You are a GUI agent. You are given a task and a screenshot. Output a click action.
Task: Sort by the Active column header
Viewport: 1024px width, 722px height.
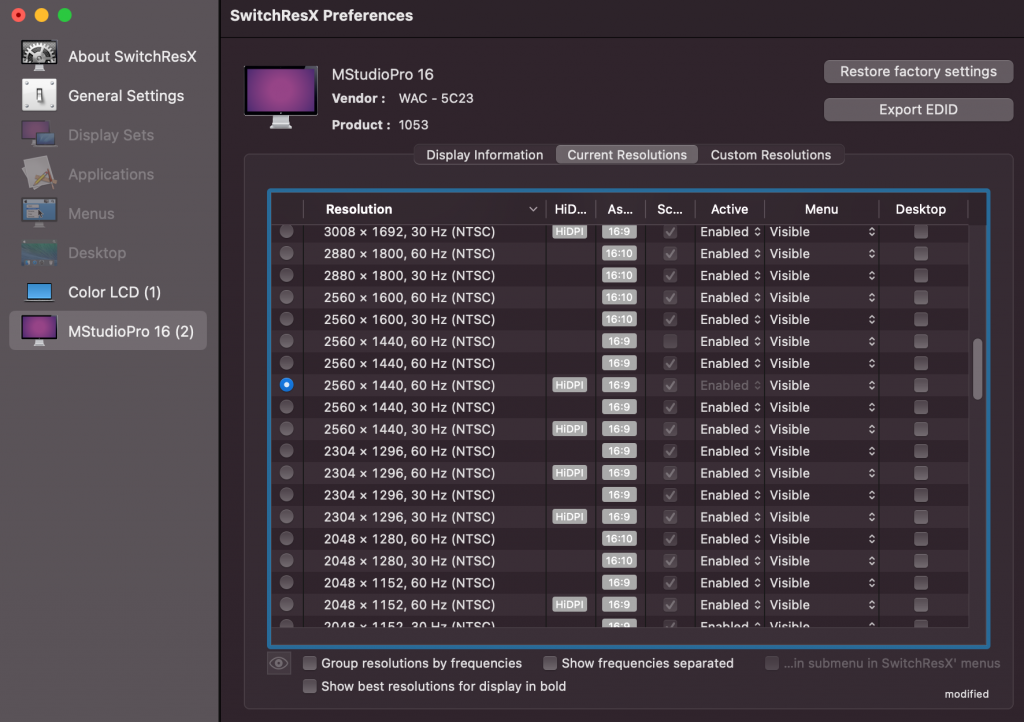point(729,209)
